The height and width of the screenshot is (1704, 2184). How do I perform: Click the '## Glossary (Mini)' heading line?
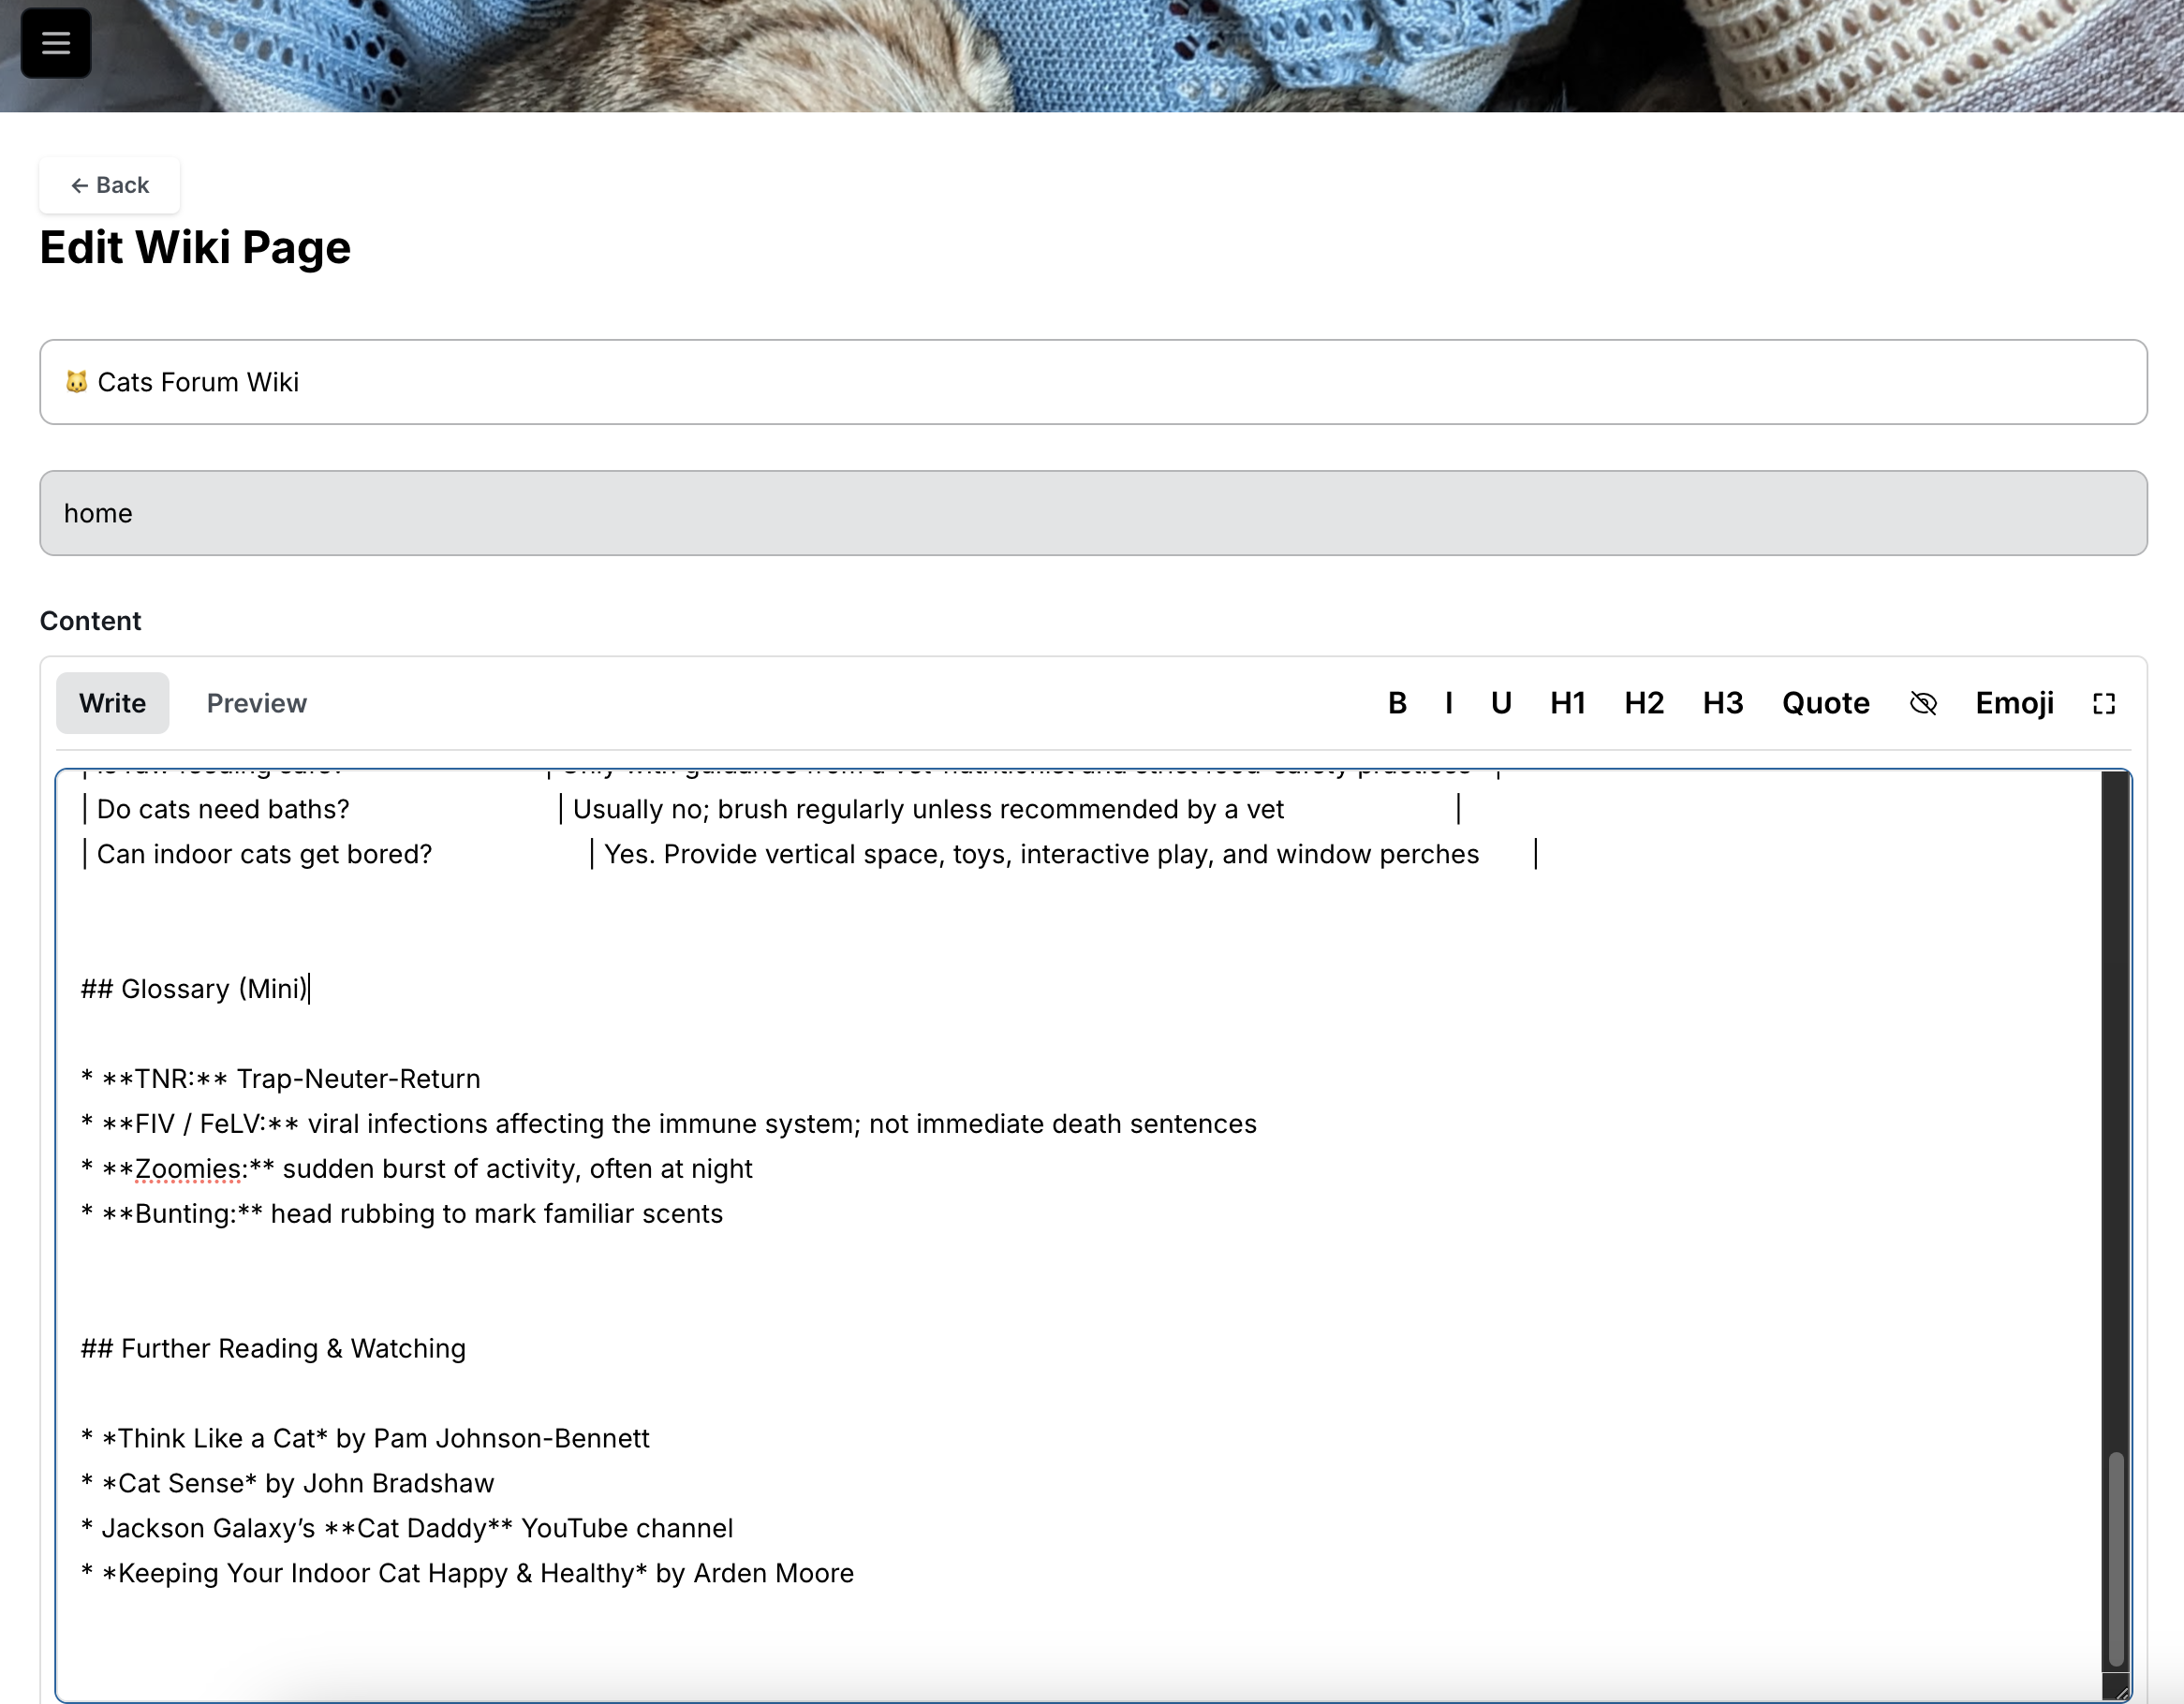[x=195, y=989]
